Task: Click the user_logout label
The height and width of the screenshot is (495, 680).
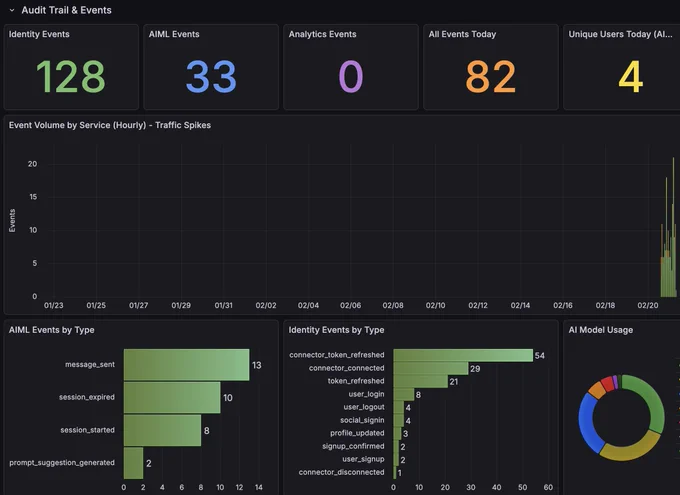Action: point(364,407)
